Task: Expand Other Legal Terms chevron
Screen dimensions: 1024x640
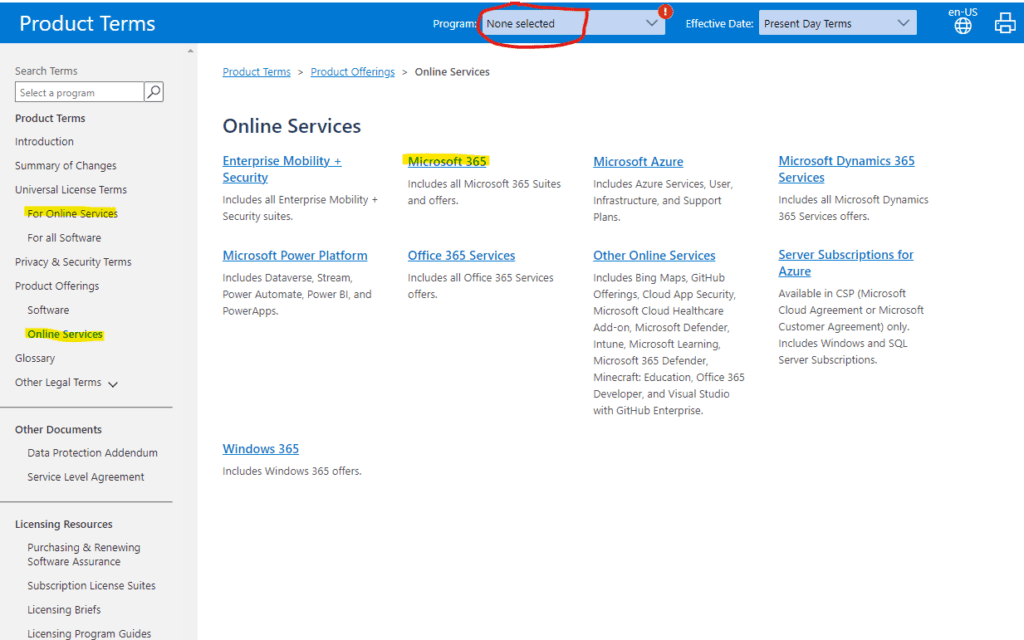Action: click(112, 384)
